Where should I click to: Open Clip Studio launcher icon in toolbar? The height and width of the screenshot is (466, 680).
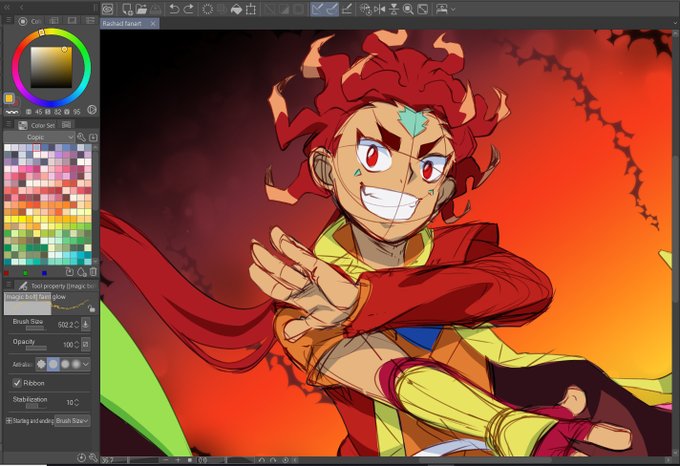[x=108, y=9]
